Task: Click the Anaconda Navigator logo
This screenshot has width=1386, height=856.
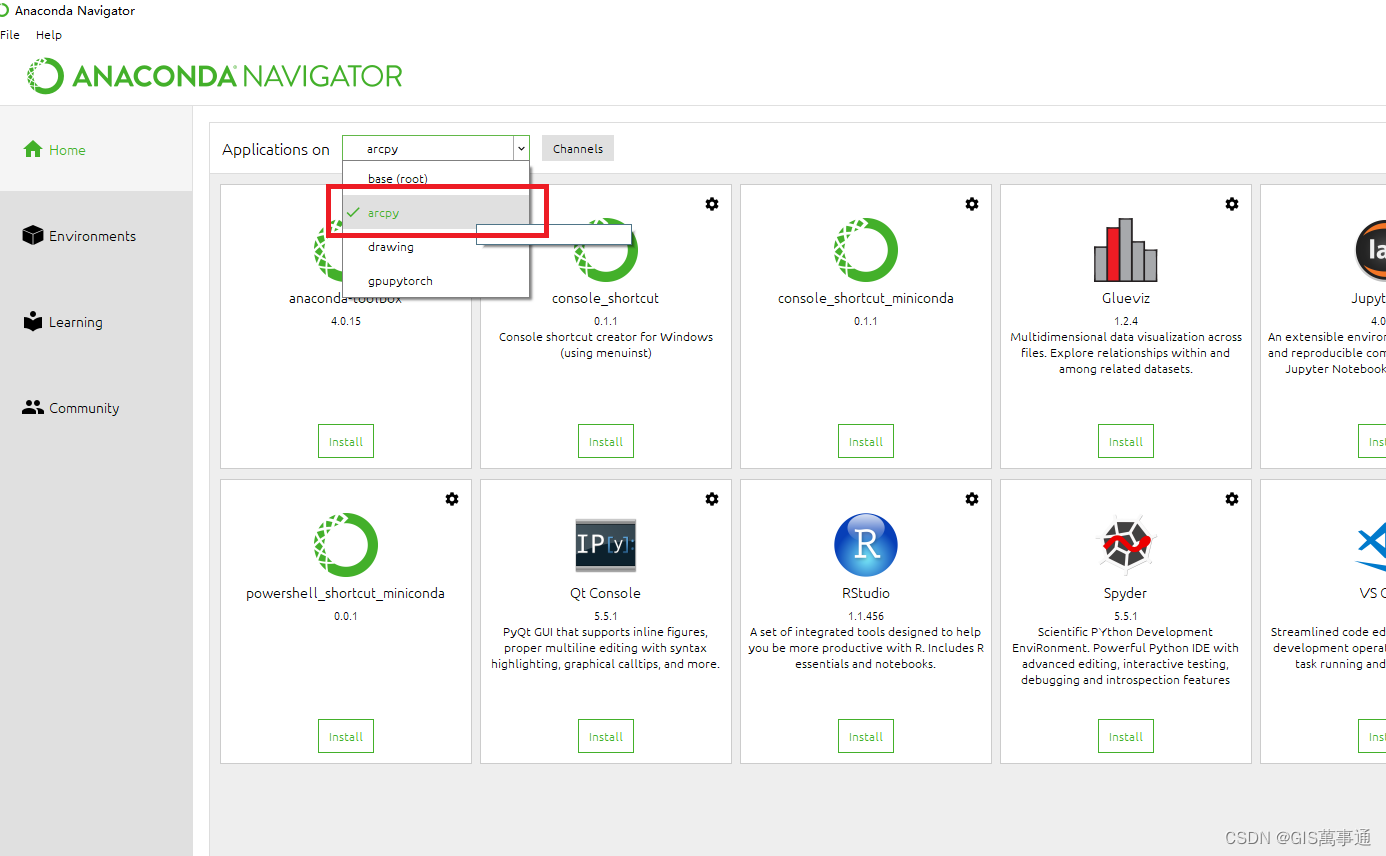Action: (x=215, y=76)
